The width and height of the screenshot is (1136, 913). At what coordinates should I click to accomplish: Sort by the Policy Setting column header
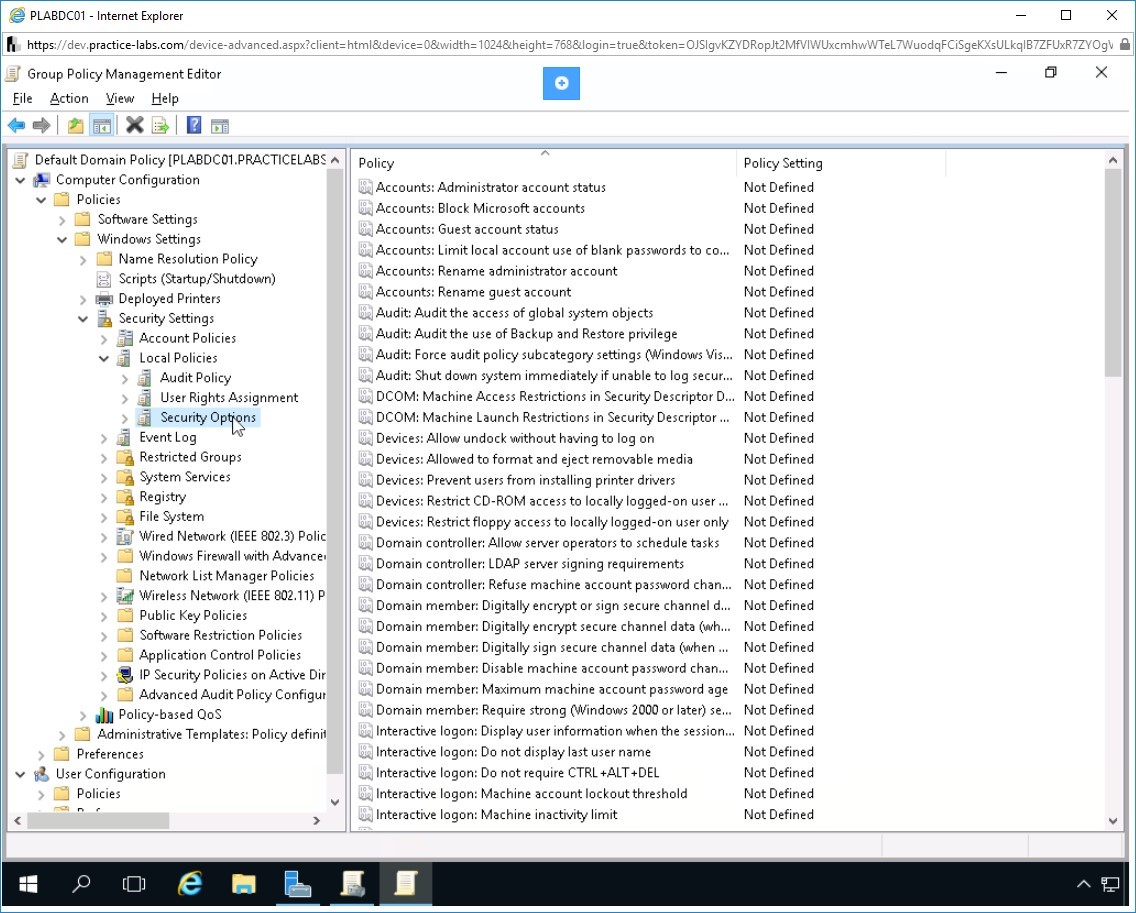click(841, 163)
